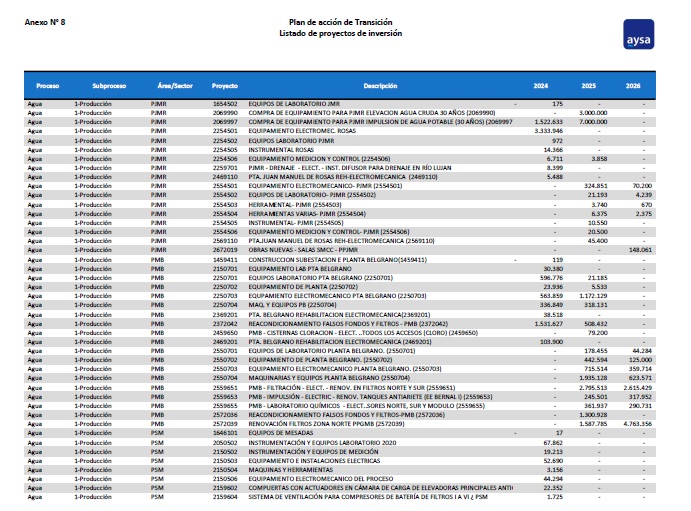Click the "Descripción" column header
Image resolution: width=691 pixels, height=511 pixels.
[x=380, y=86]
